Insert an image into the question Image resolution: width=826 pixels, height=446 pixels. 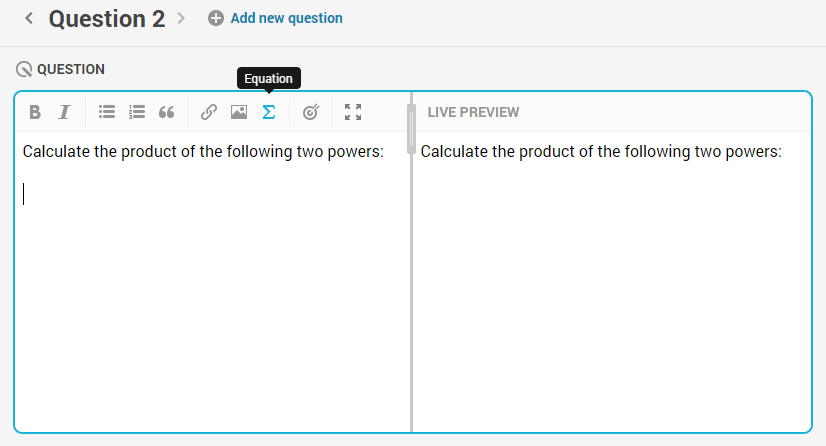pos(239,112)
